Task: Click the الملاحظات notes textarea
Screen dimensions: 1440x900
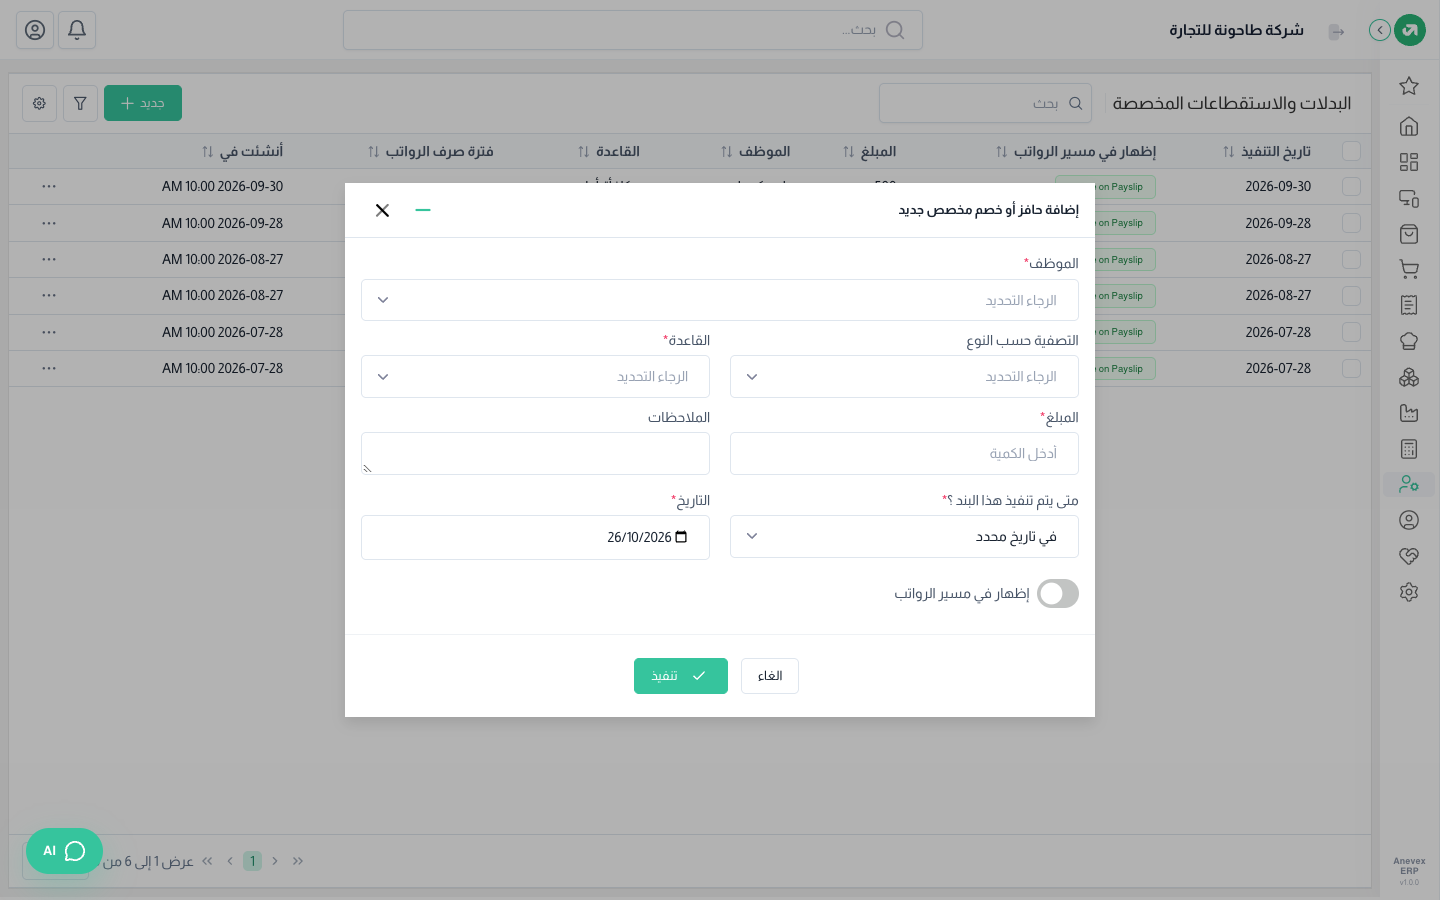Action: coord(535,454)
